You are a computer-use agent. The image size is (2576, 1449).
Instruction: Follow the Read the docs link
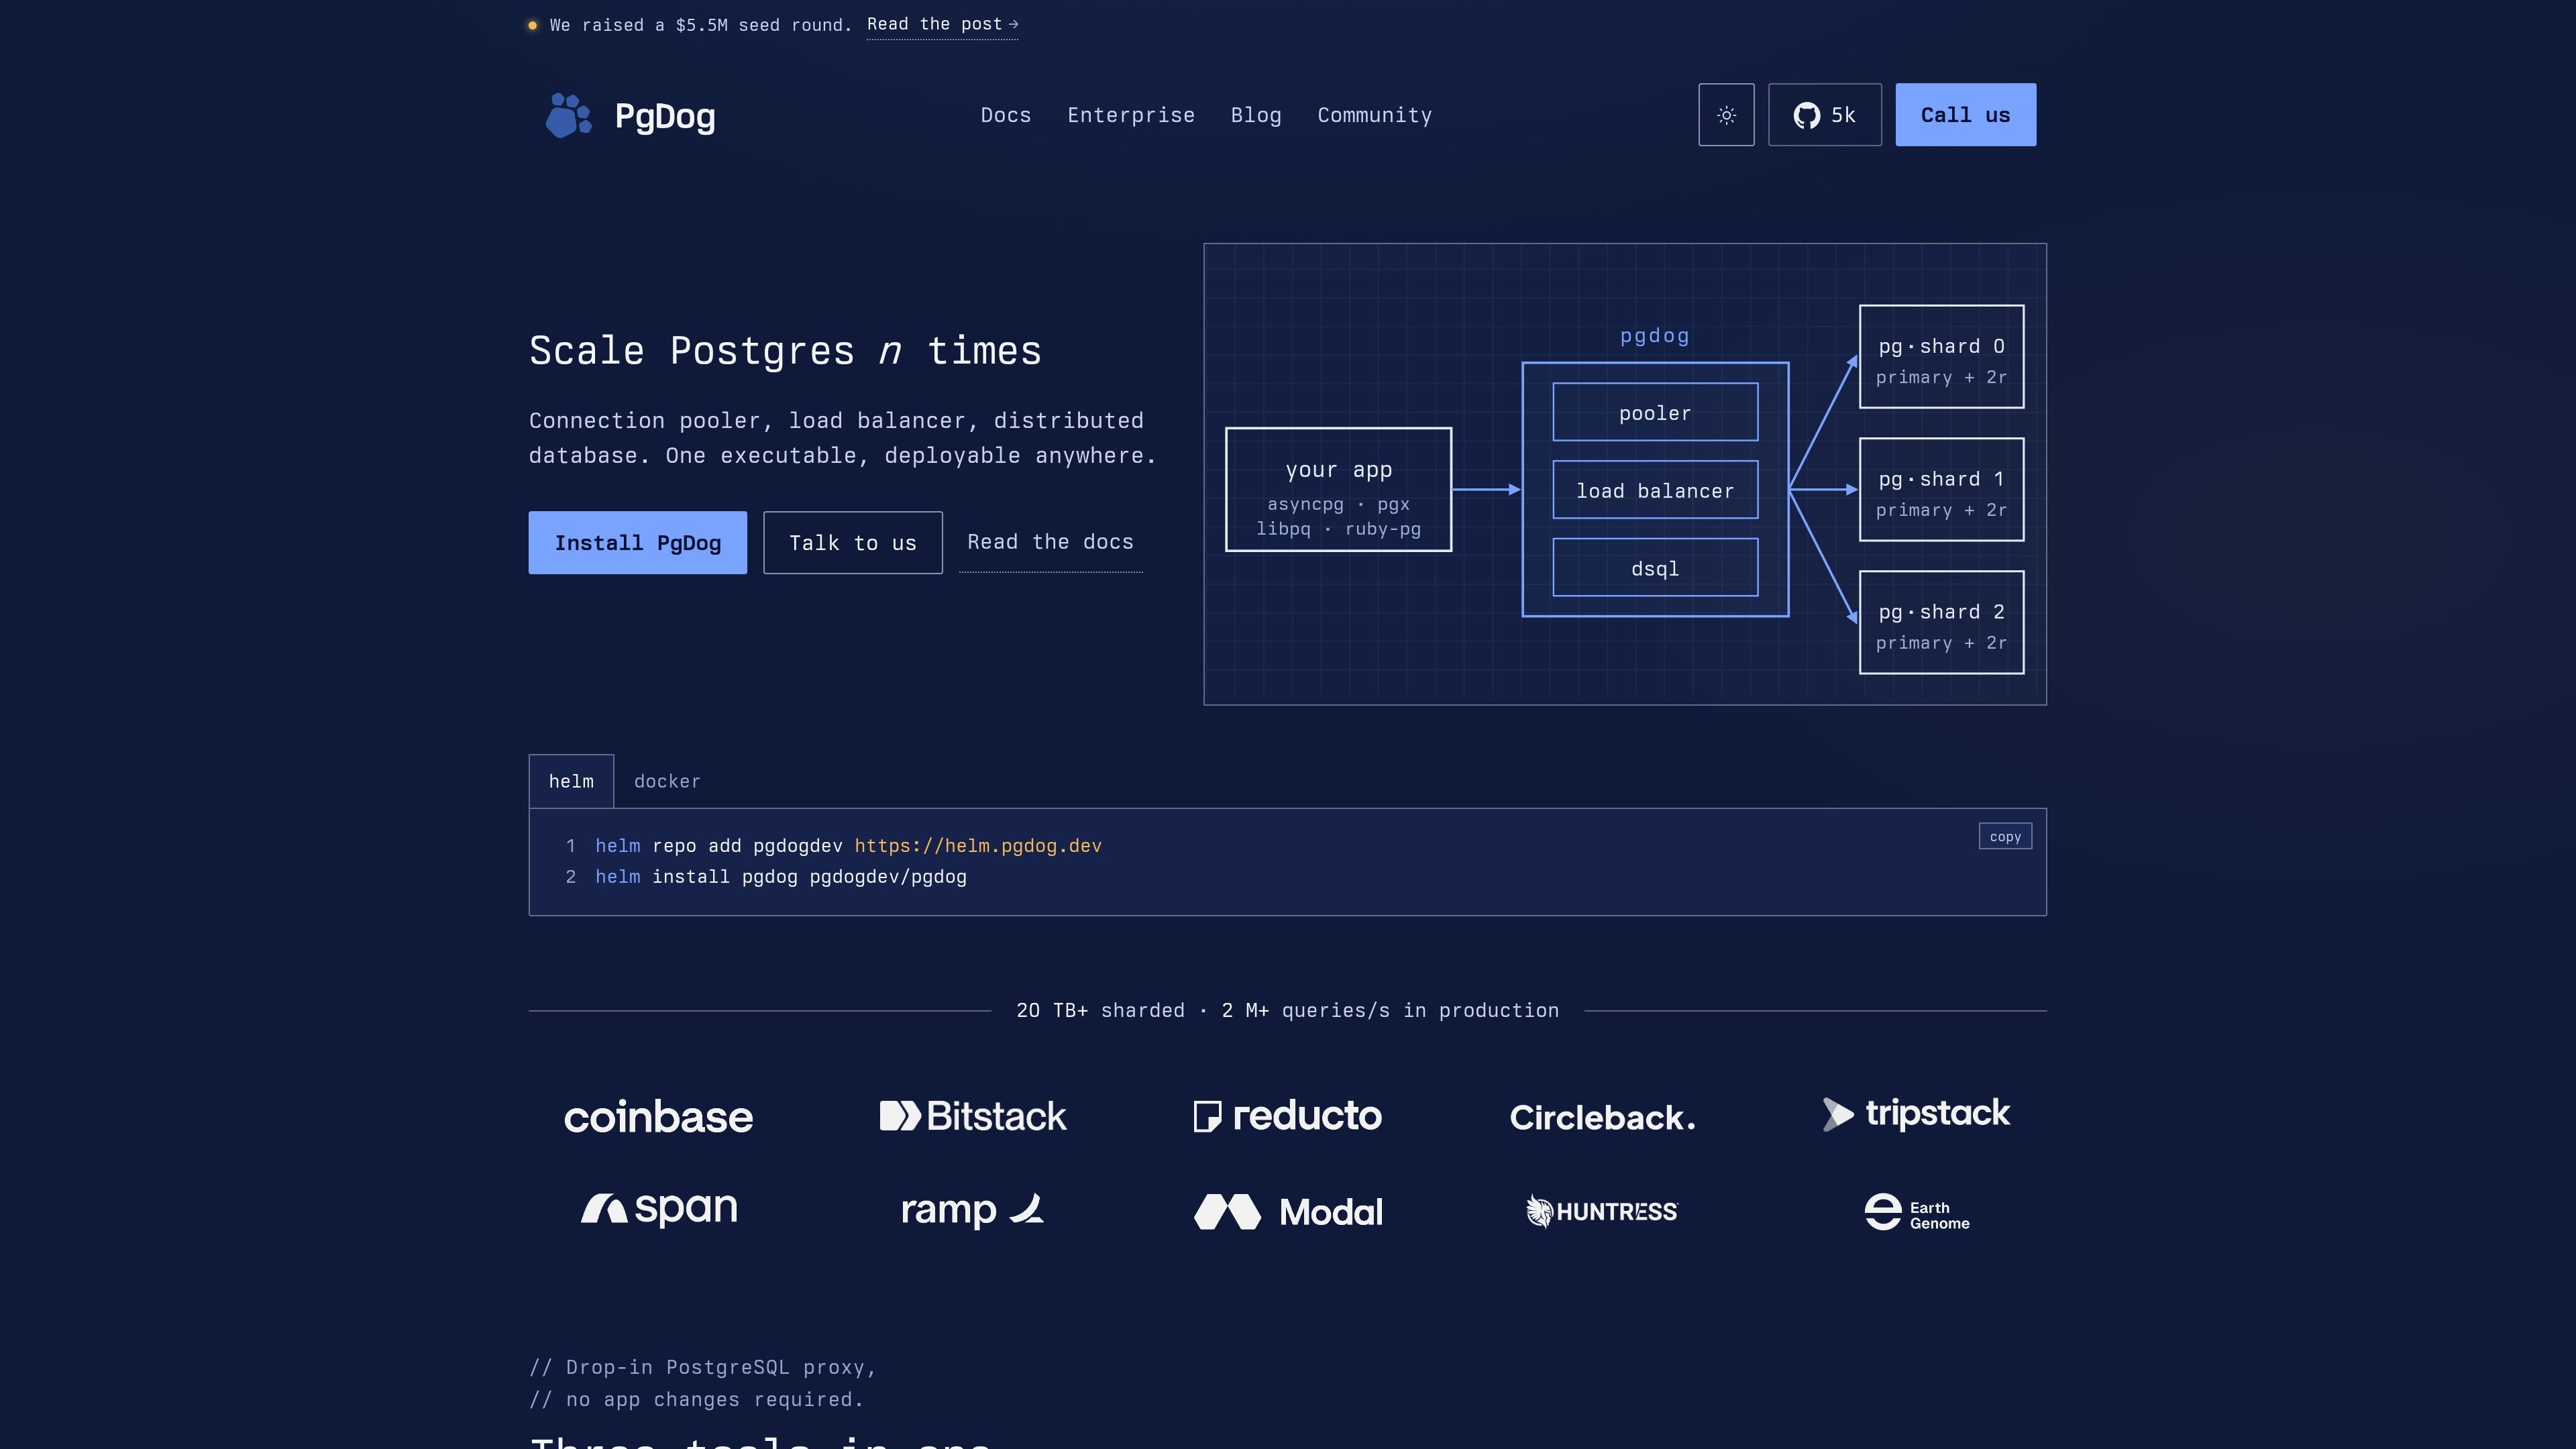tap(1050, 542)
